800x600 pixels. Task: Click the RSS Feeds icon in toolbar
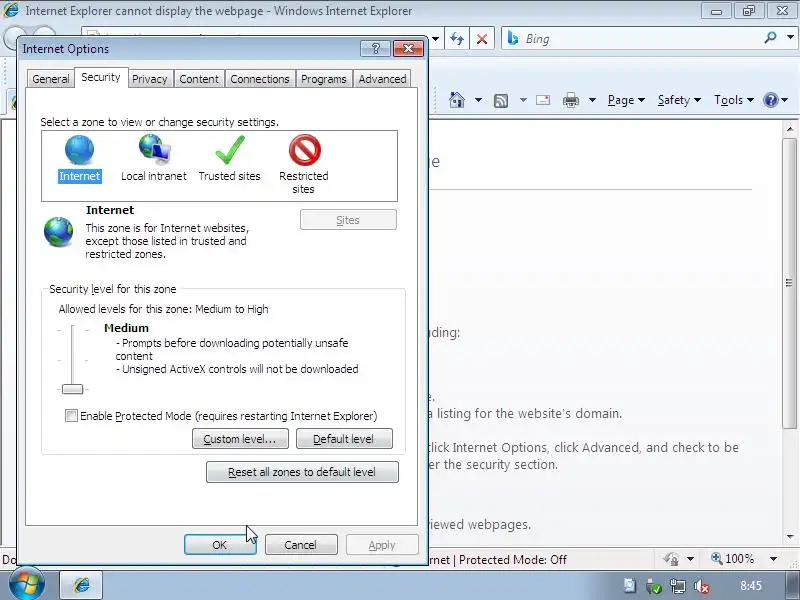pos(501,101)
